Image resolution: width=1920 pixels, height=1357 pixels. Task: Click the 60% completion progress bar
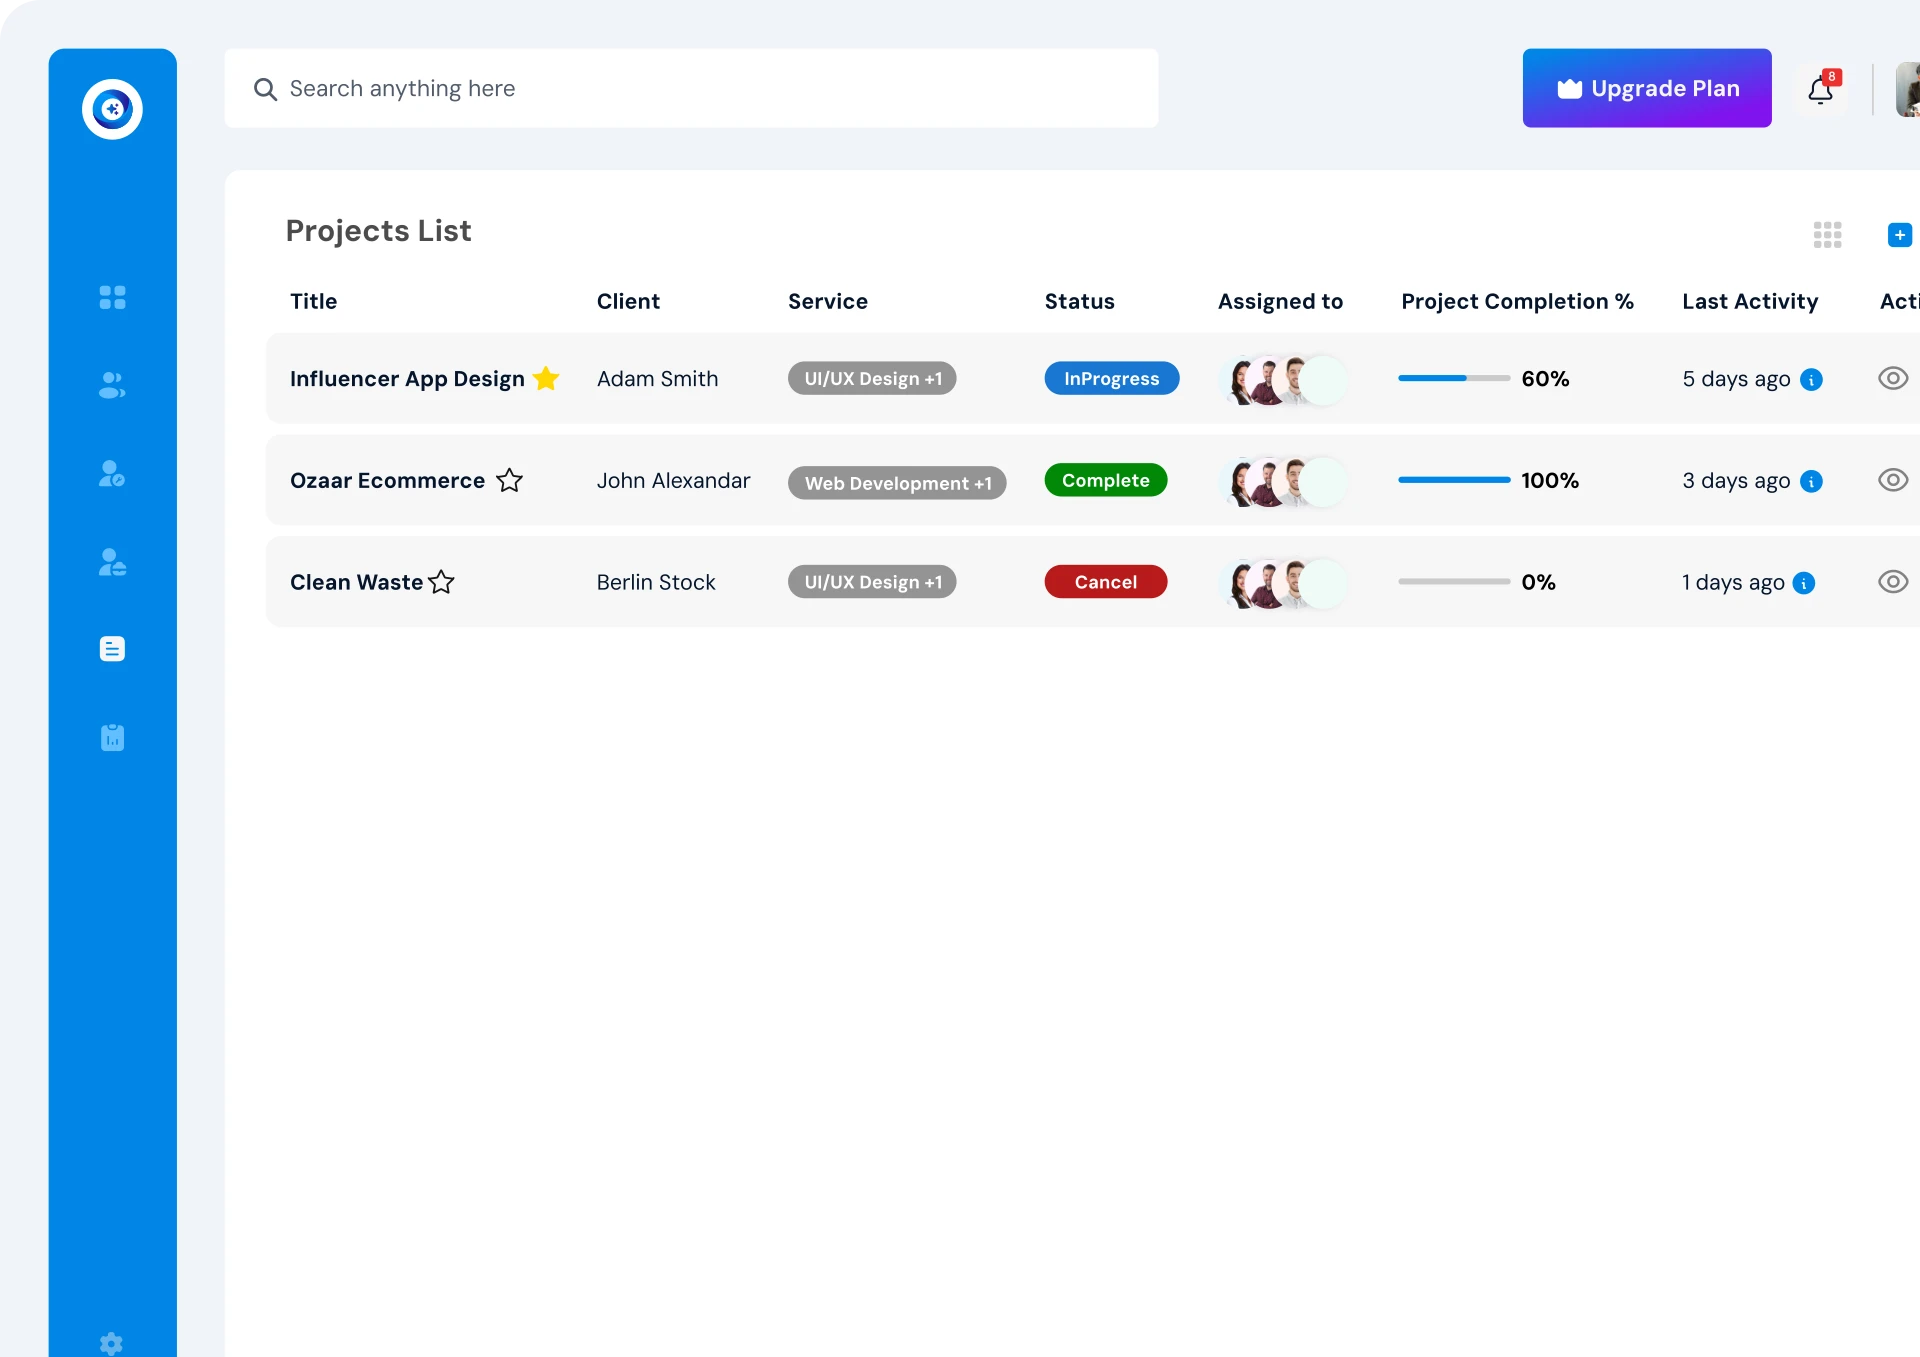point(1454,378)
